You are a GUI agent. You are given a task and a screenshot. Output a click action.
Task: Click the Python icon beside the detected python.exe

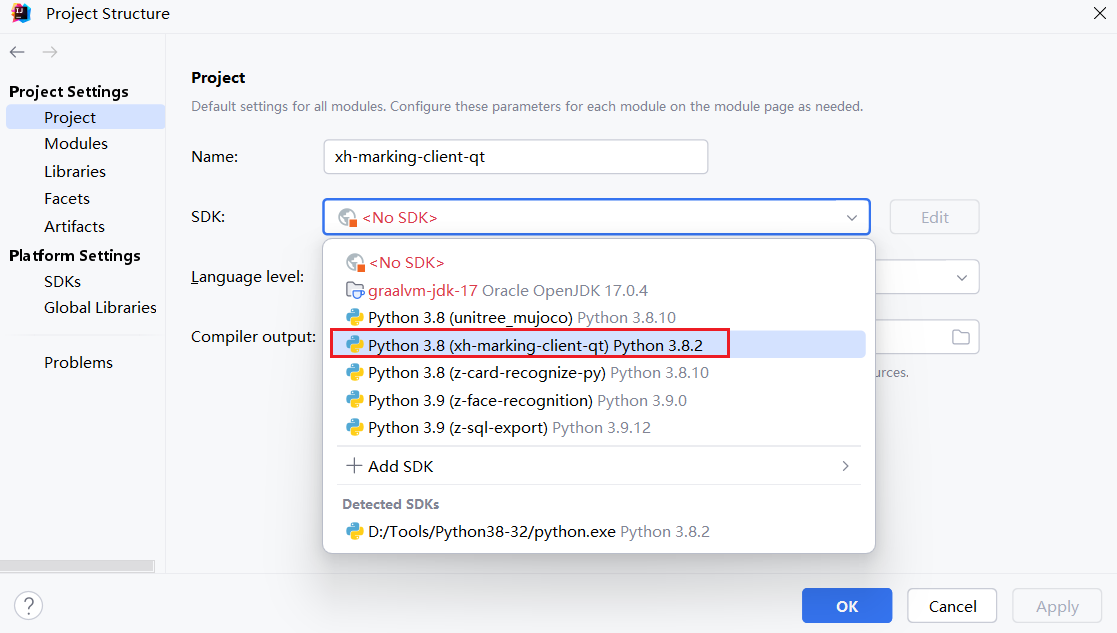[x=354, y=532]
